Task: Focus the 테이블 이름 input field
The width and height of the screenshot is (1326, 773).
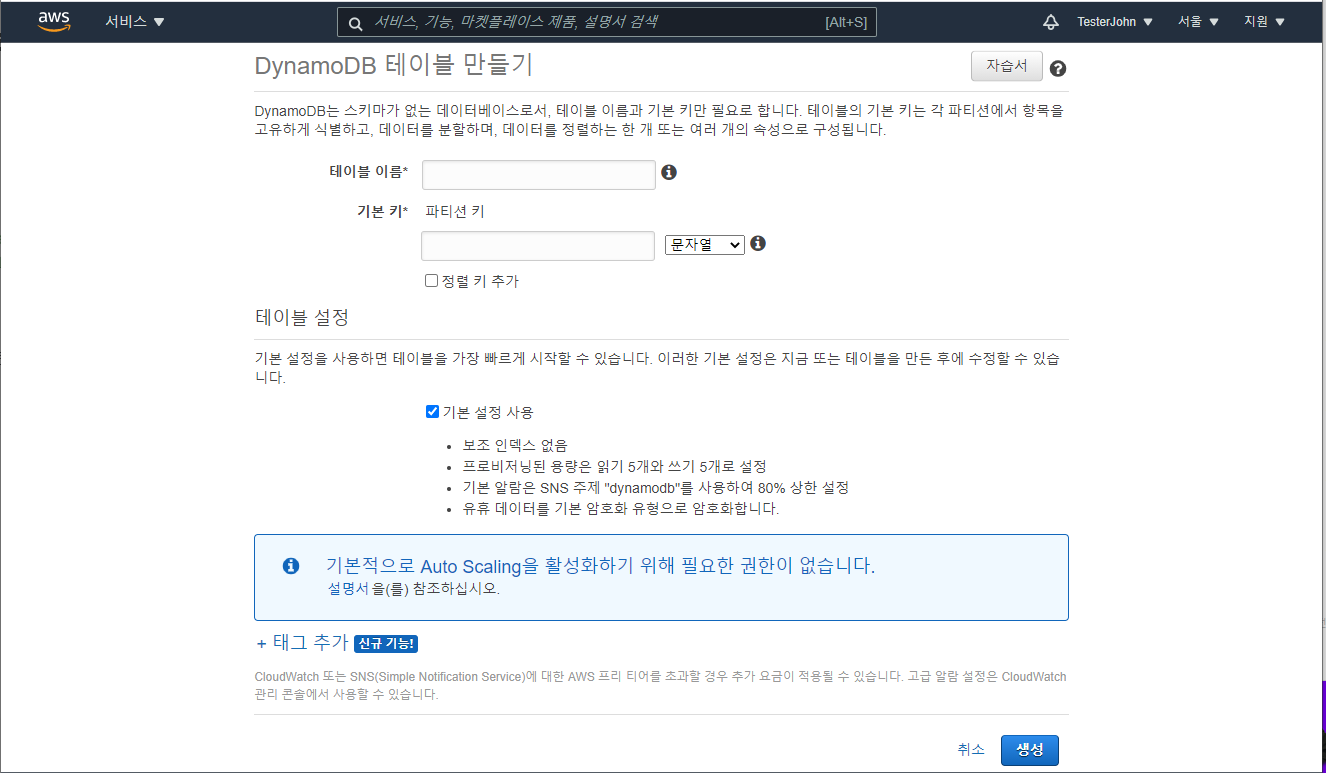Action: [539, 174]
